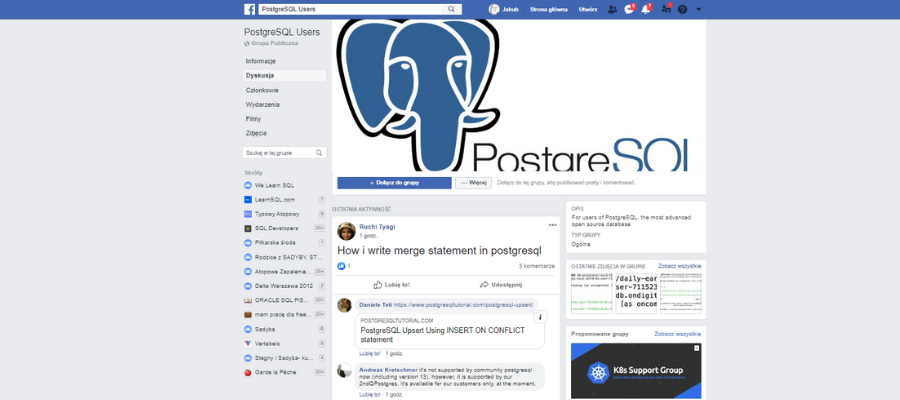Click the like reaction count icon
Viewport: 900px width, 400px height.
point(342,266)
